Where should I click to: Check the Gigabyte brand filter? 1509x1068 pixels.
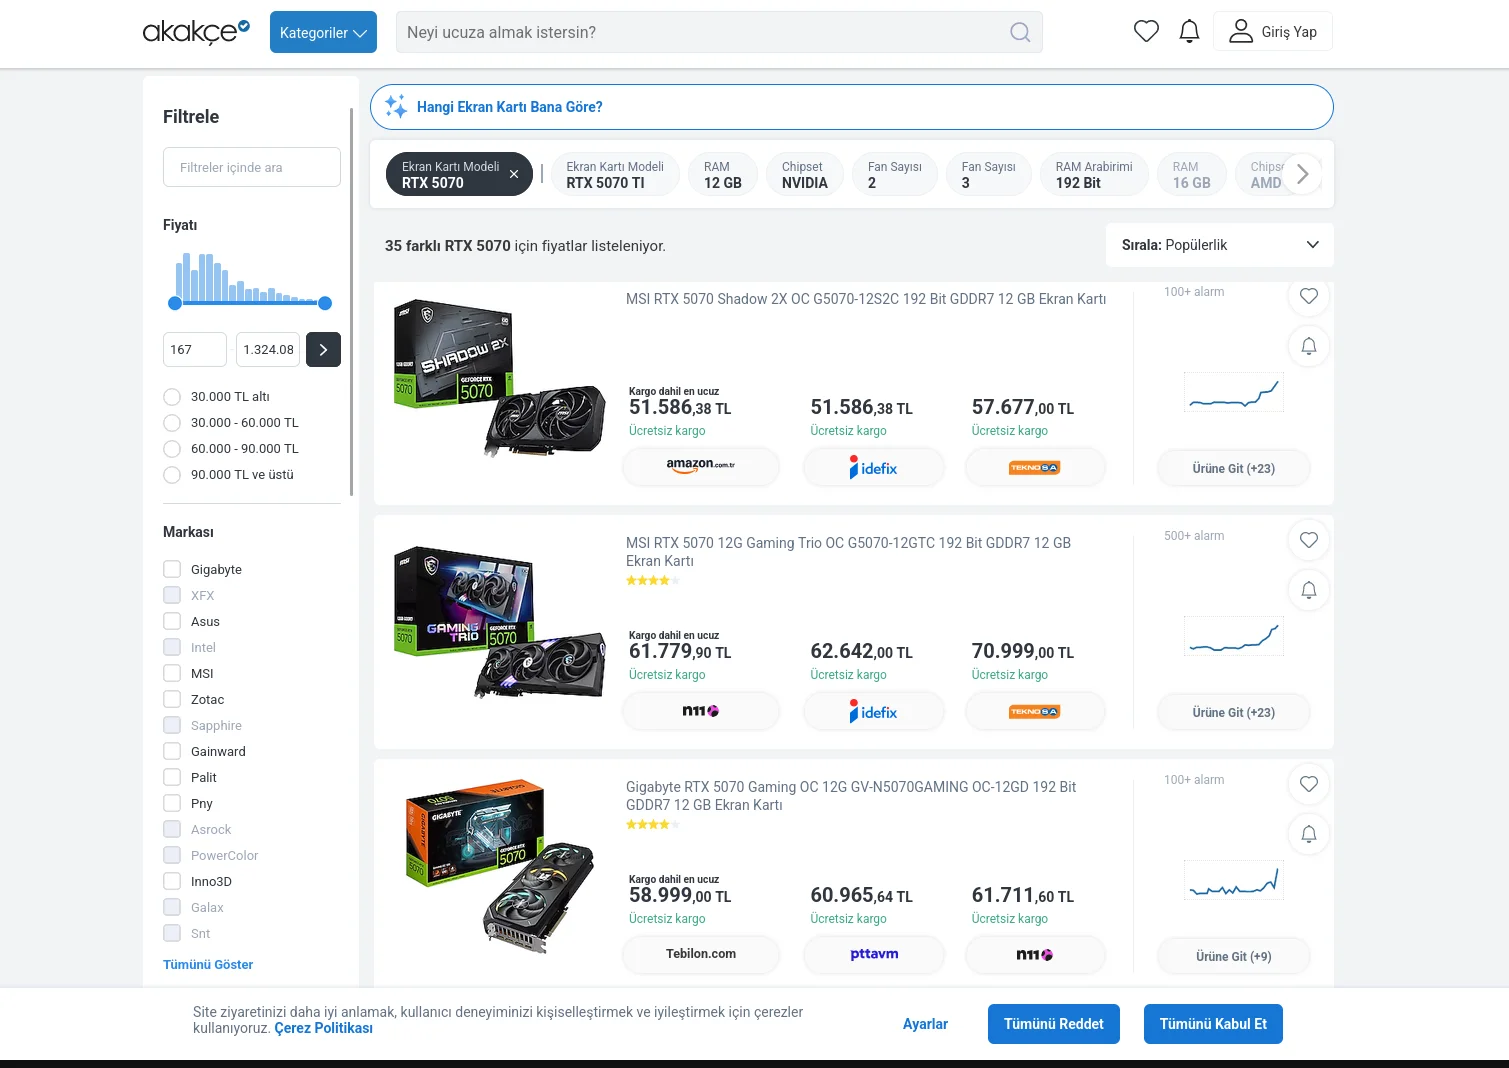click(x=172, y=569)
